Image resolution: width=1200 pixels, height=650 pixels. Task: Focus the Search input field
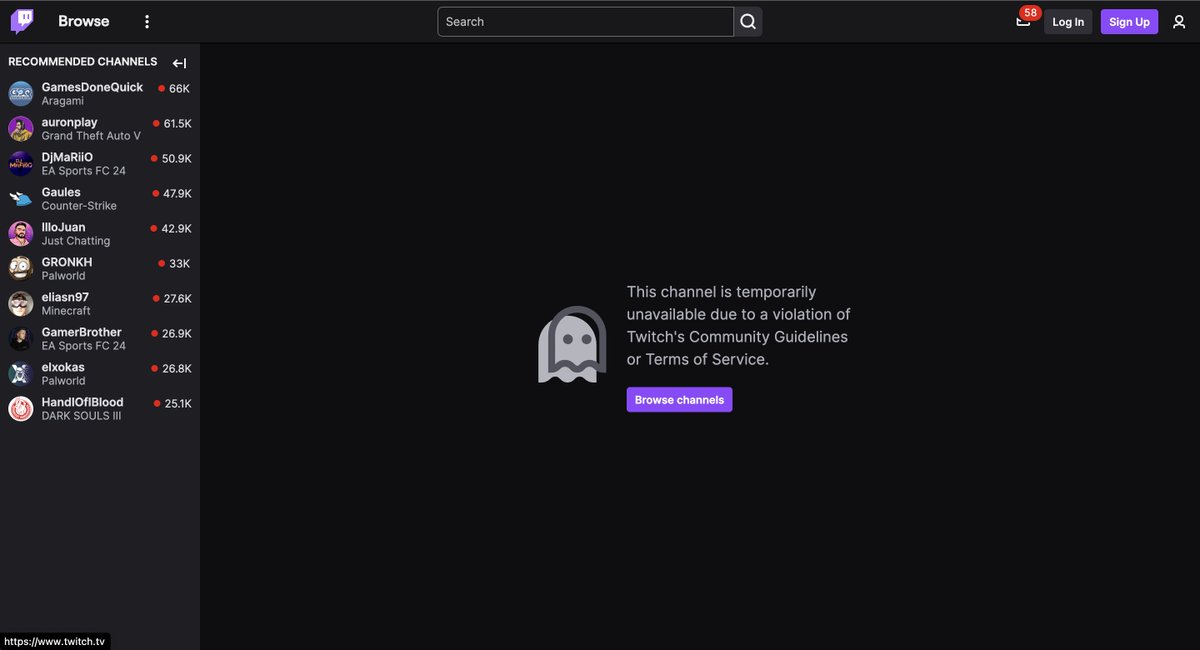586,22
